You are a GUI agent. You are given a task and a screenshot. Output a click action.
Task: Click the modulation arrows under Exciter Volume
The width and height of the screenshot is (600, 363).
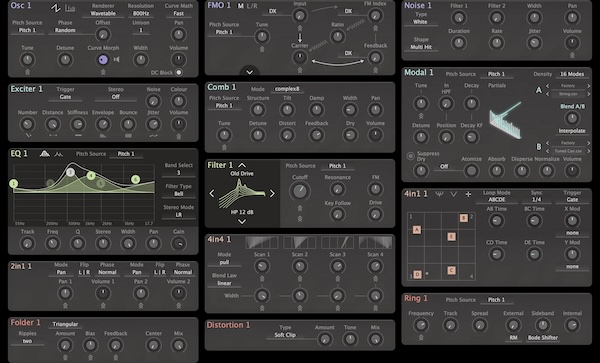pos(179,136)
